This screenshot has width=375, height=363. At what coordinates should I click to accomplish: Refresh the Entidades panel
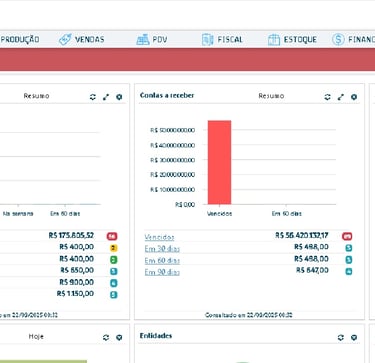coord(340,337)
